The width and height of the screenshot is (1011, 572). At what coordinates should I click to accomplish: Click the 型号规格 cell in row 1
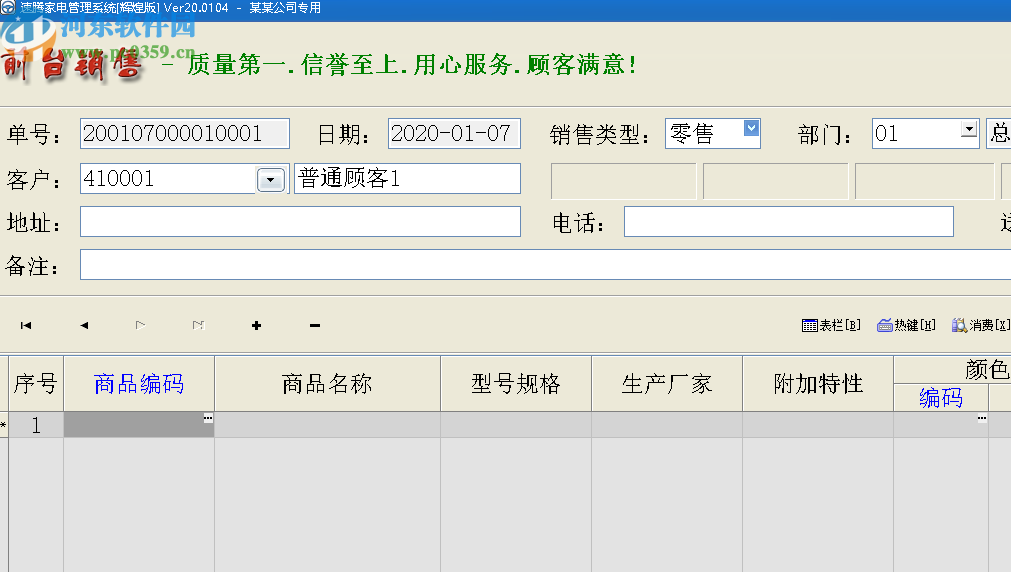click(516, 425)
